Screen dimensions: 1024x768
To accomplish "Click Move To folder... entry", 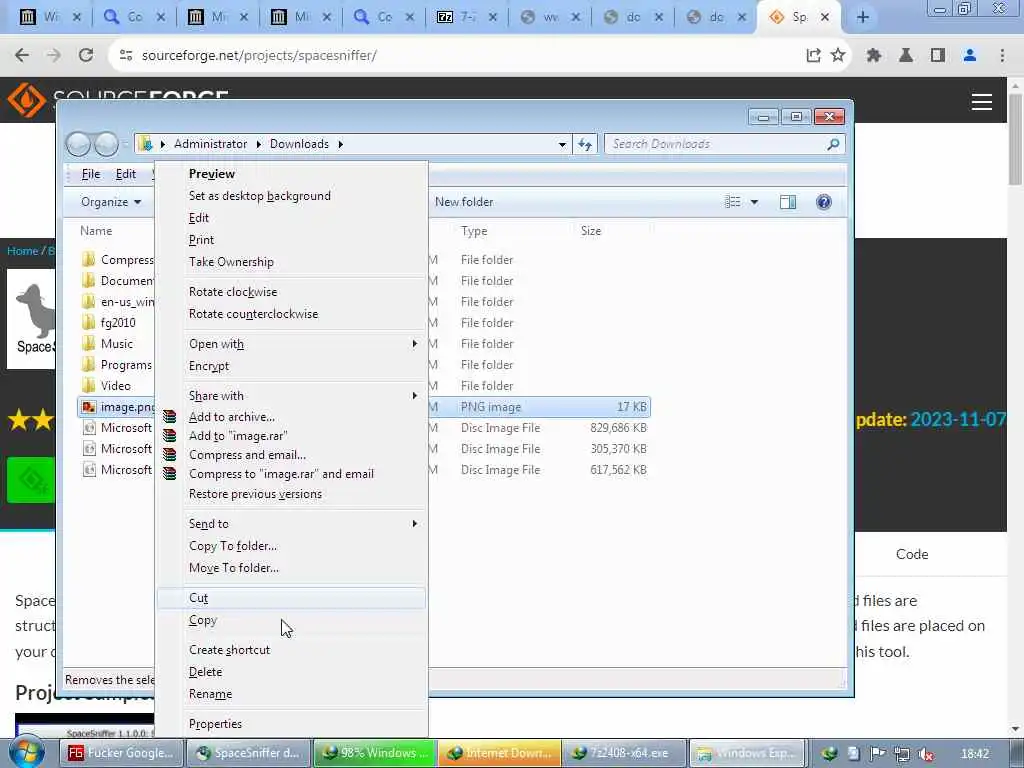I will click(291, 568).
